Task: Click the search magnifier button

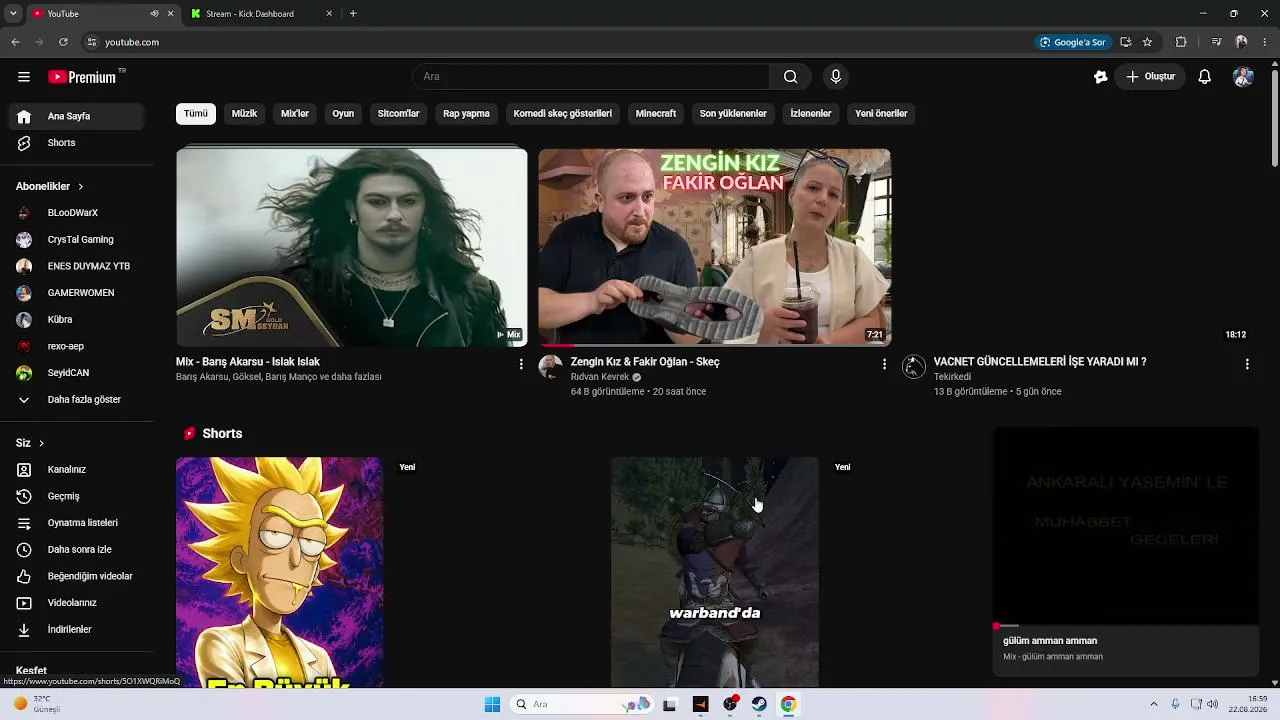Action: coord(790,77)
